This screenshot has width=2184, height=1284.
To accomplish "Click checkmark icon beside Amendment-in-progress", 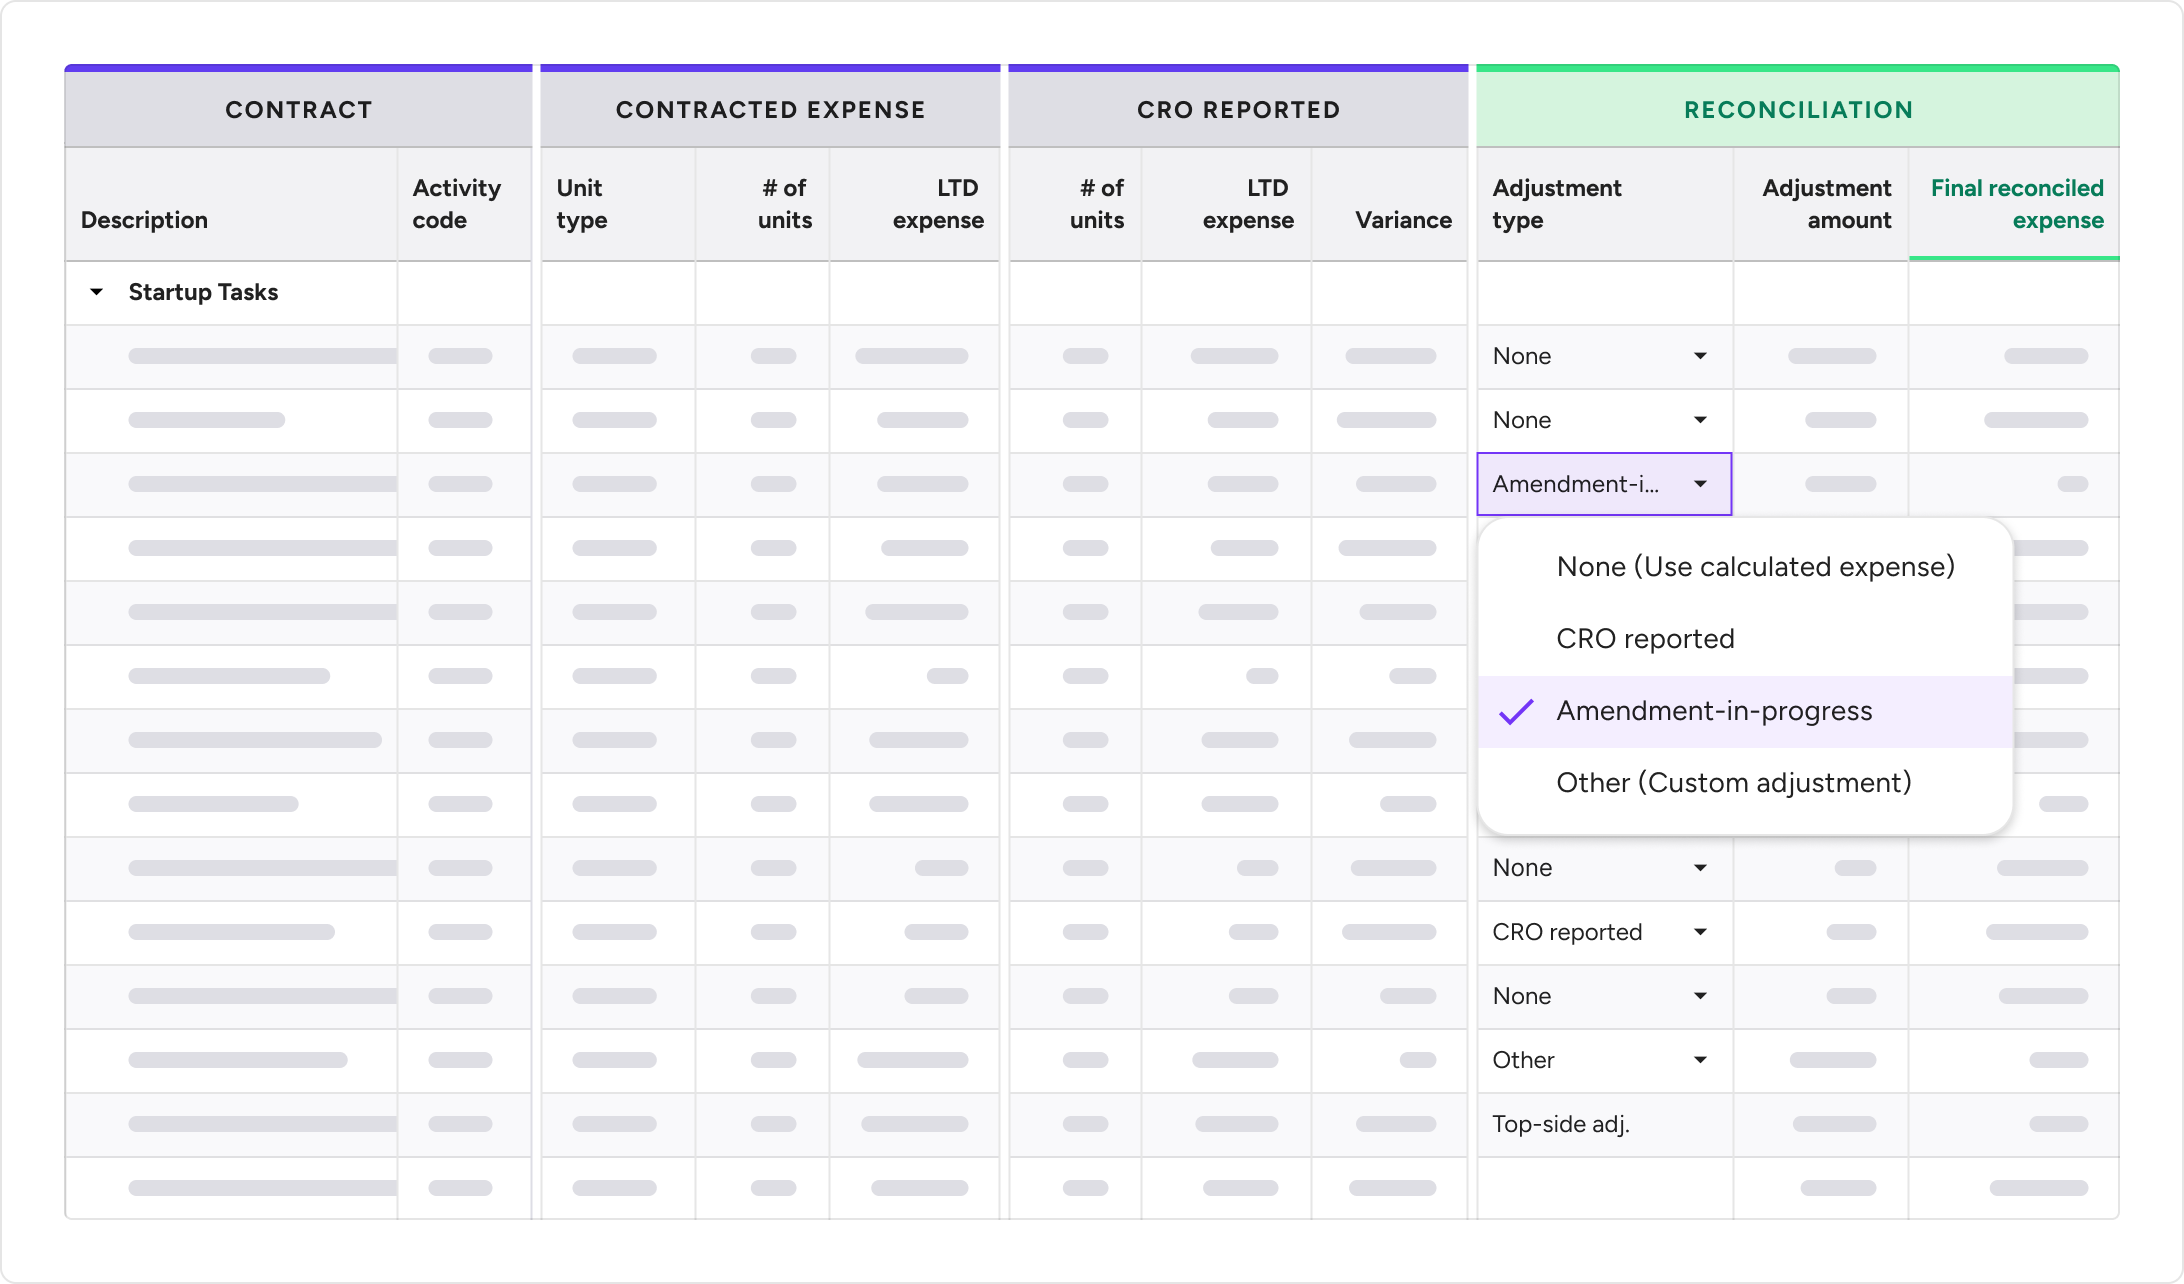I will [x=1516, y=712].
